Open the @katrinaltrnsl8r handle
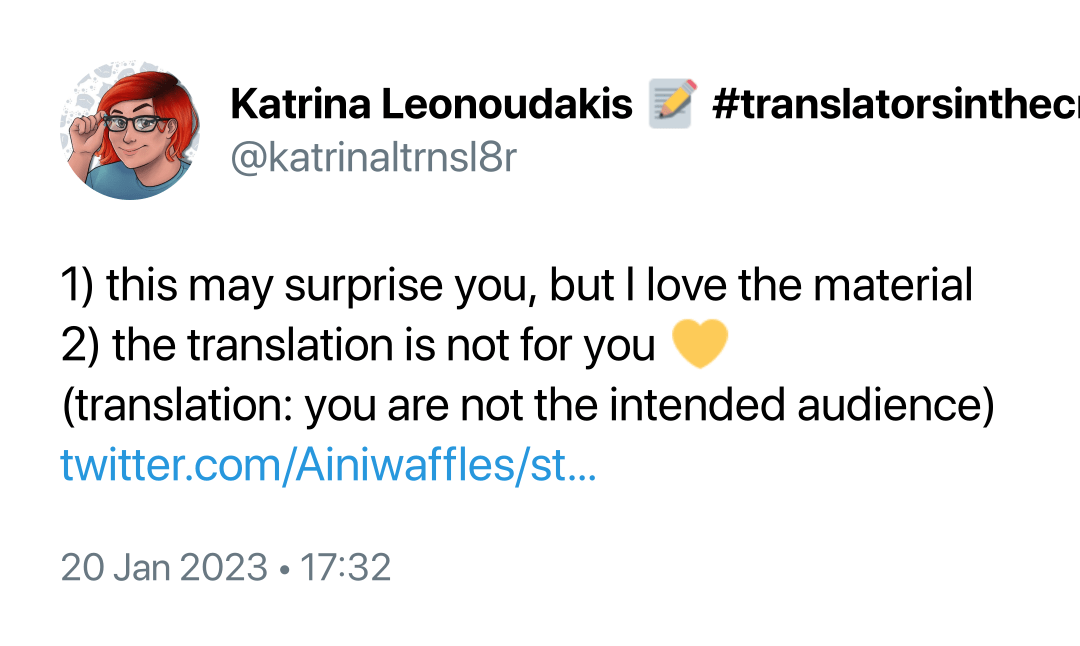 373,158
